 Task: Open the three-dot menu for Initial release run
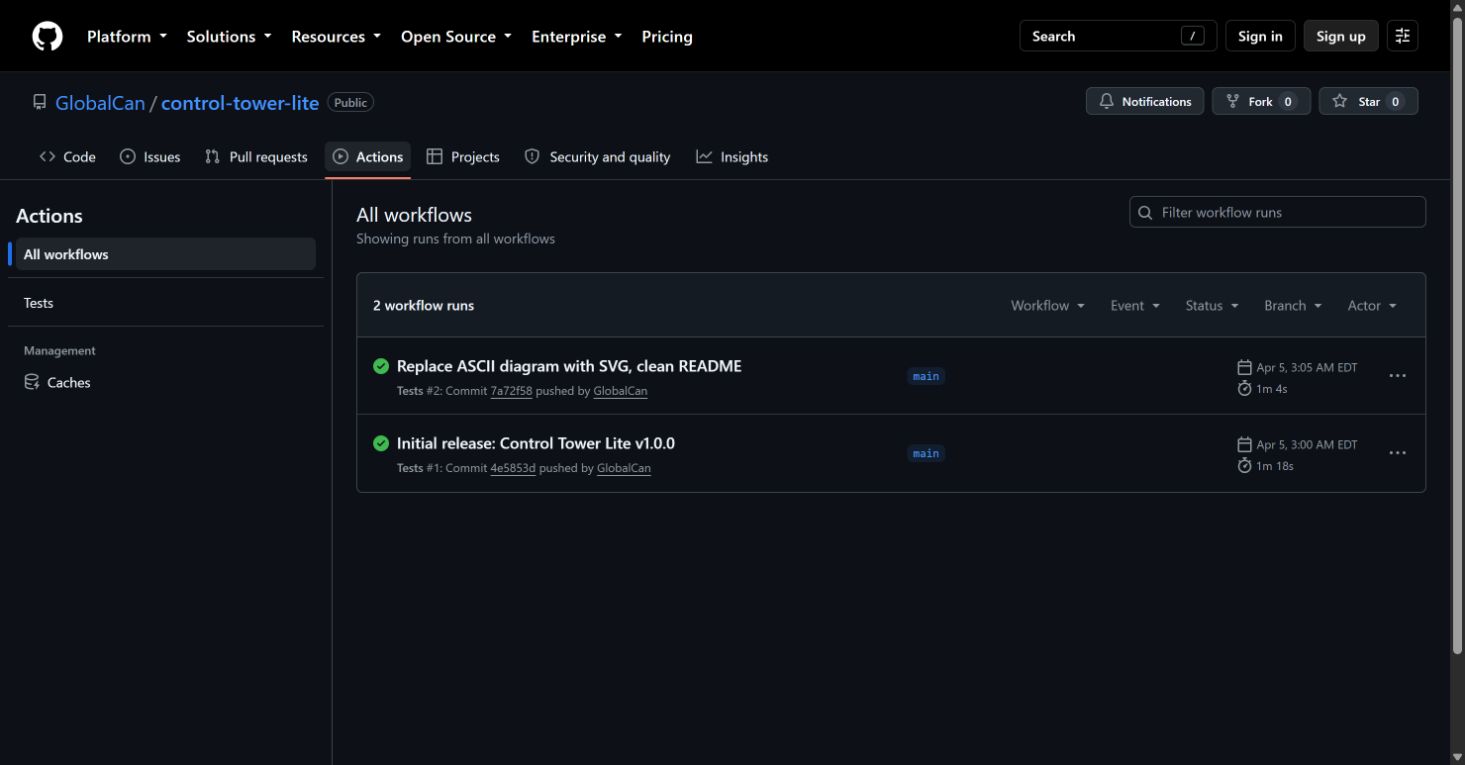(1398, 453)
